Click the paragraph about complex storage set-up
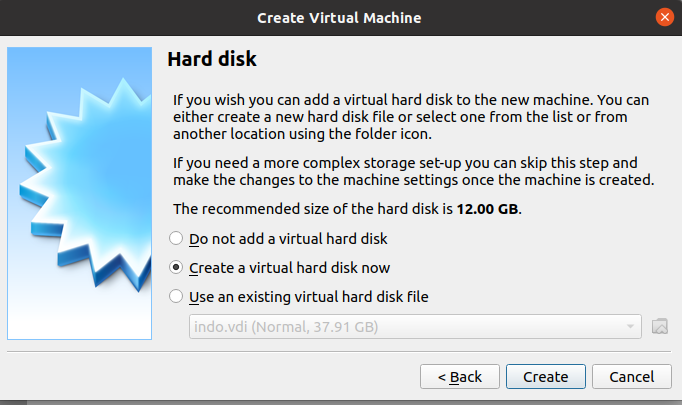Viewport: 682px width, 405px height. [414, 171]
